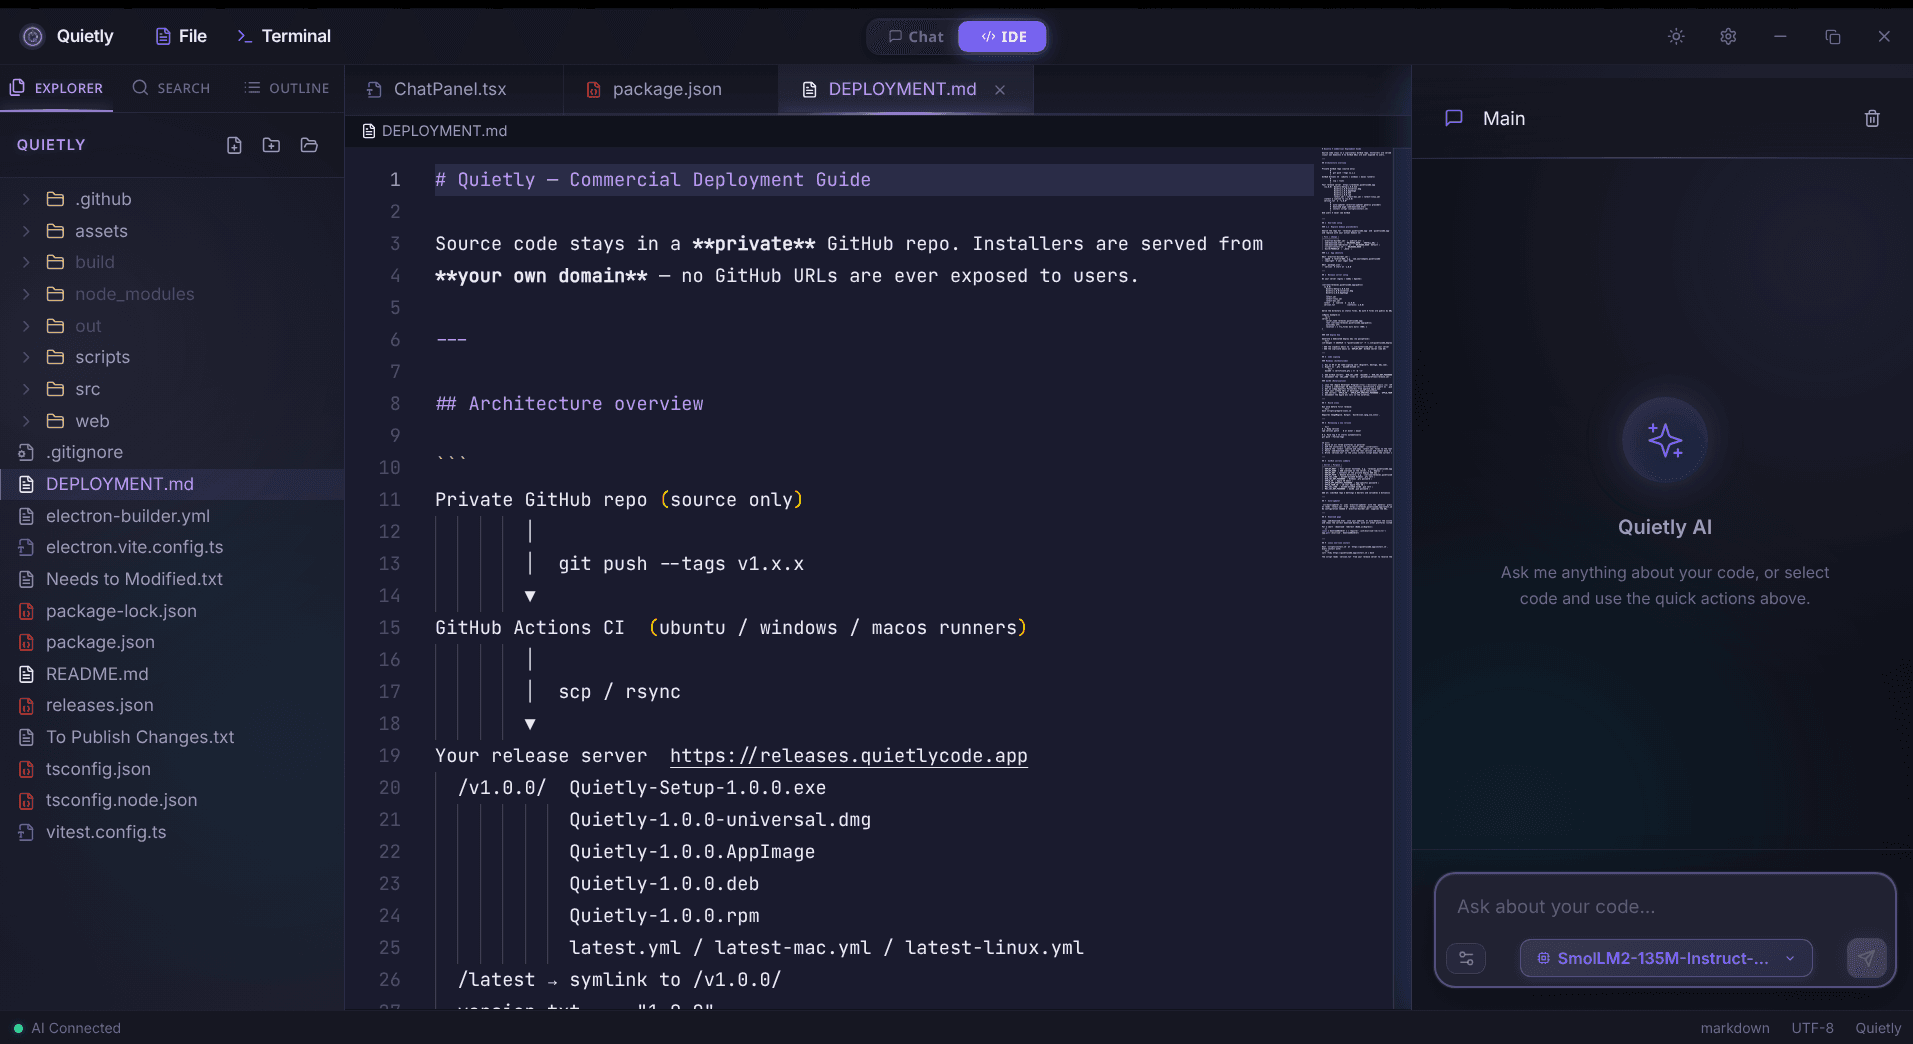This screenshot has height=1044, width=1913.
Task: Click the Quietly status bar label
Action: pos(1878,1028)
